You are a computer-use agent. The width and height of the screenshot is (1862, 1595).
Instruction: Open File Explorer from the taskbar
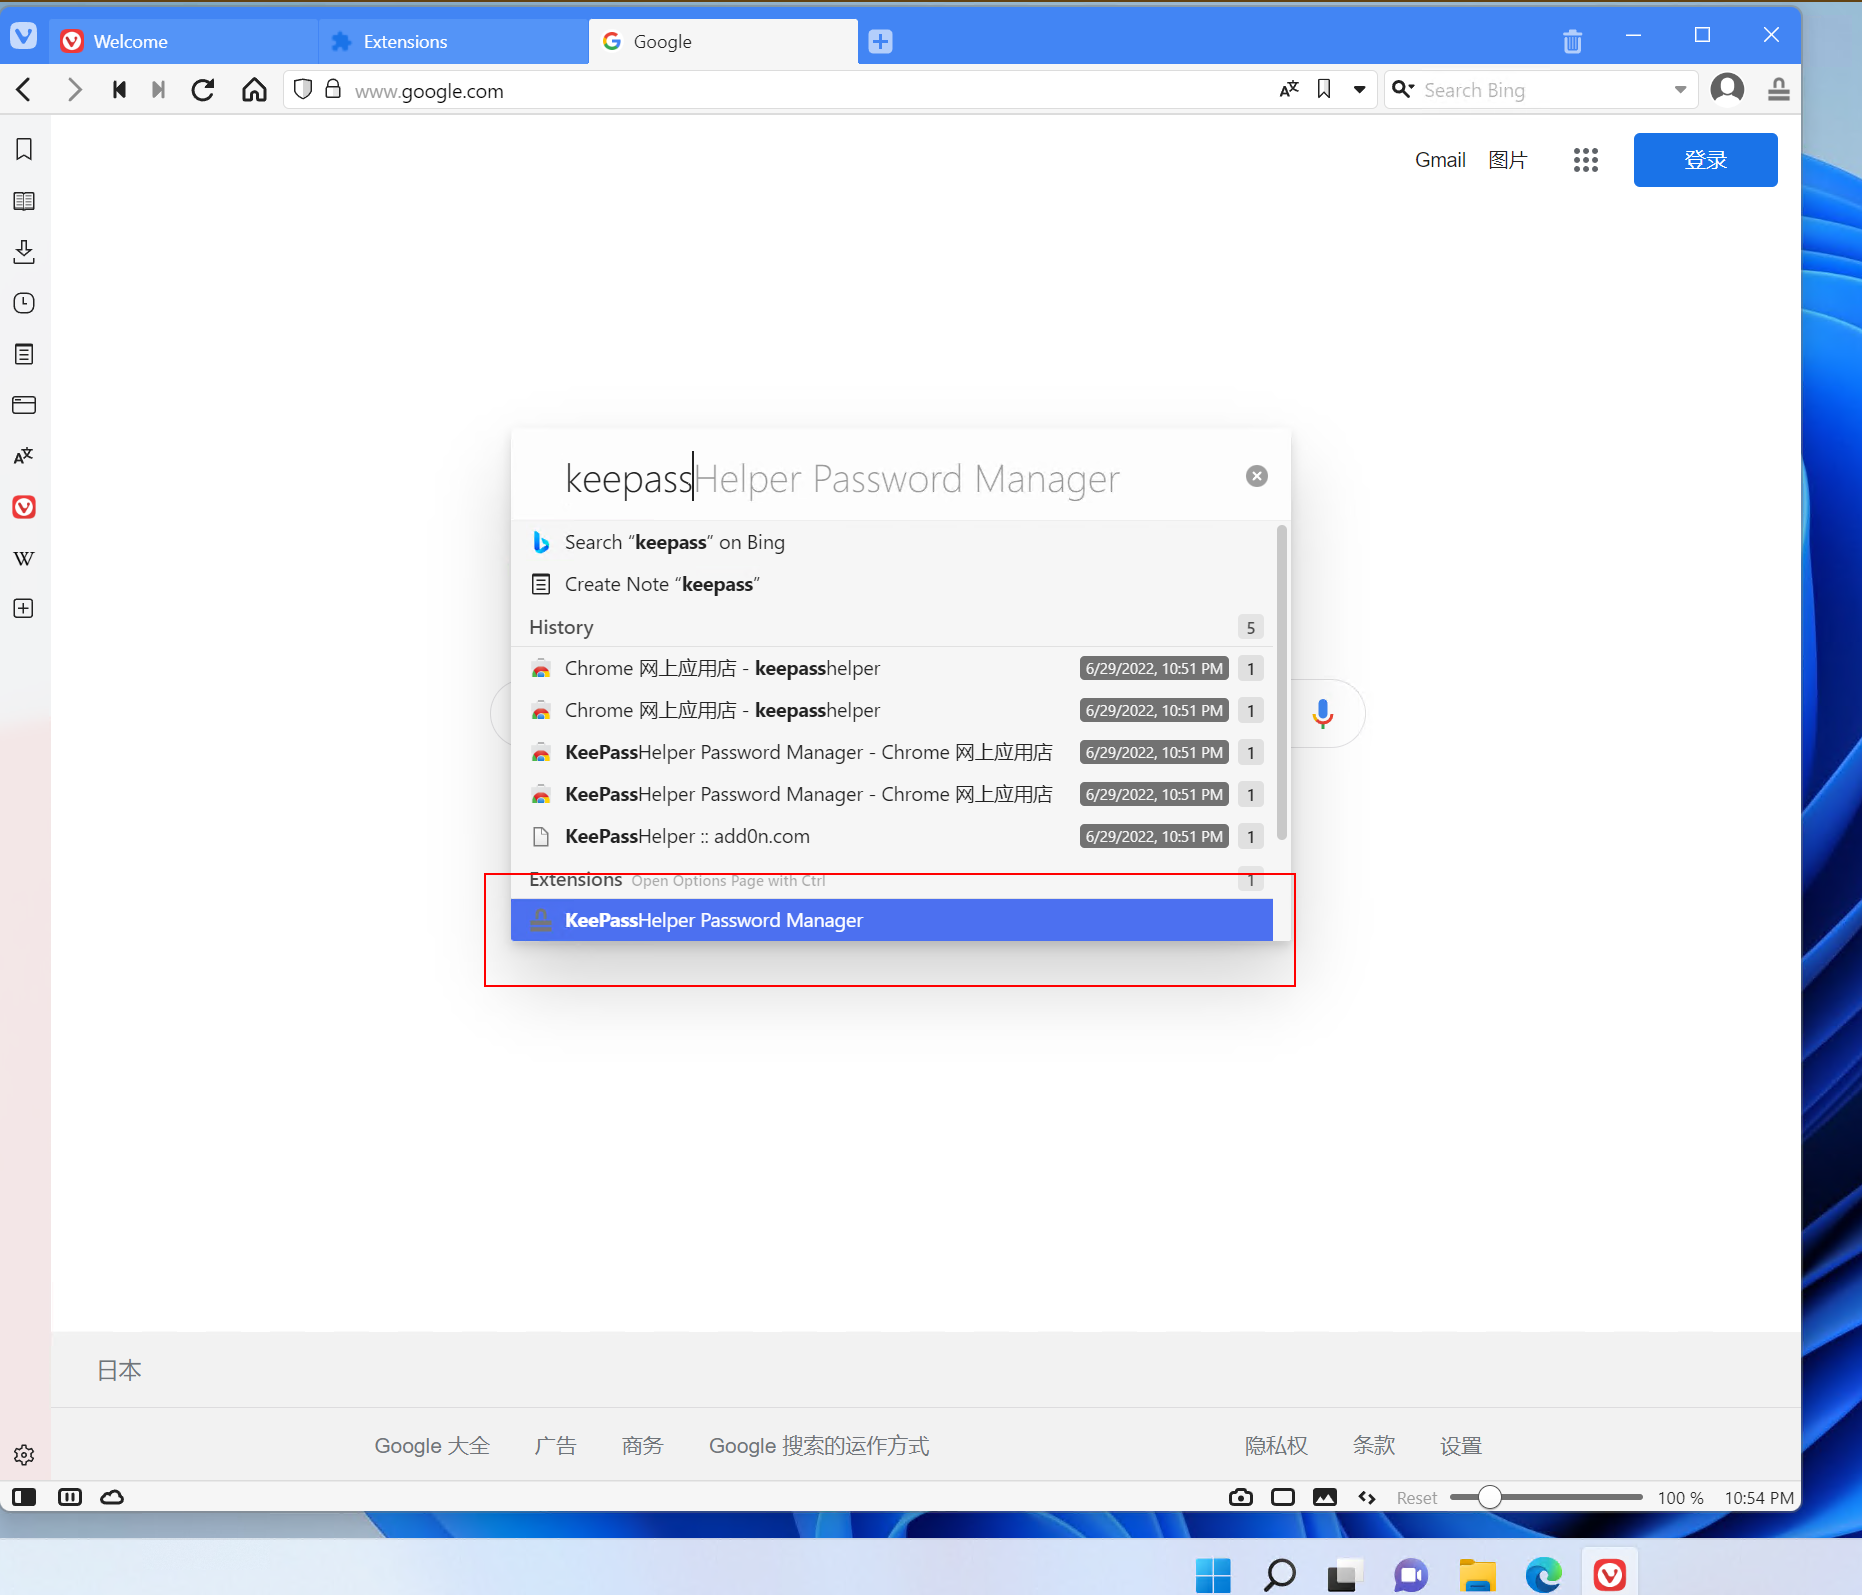point(1477,1575)
